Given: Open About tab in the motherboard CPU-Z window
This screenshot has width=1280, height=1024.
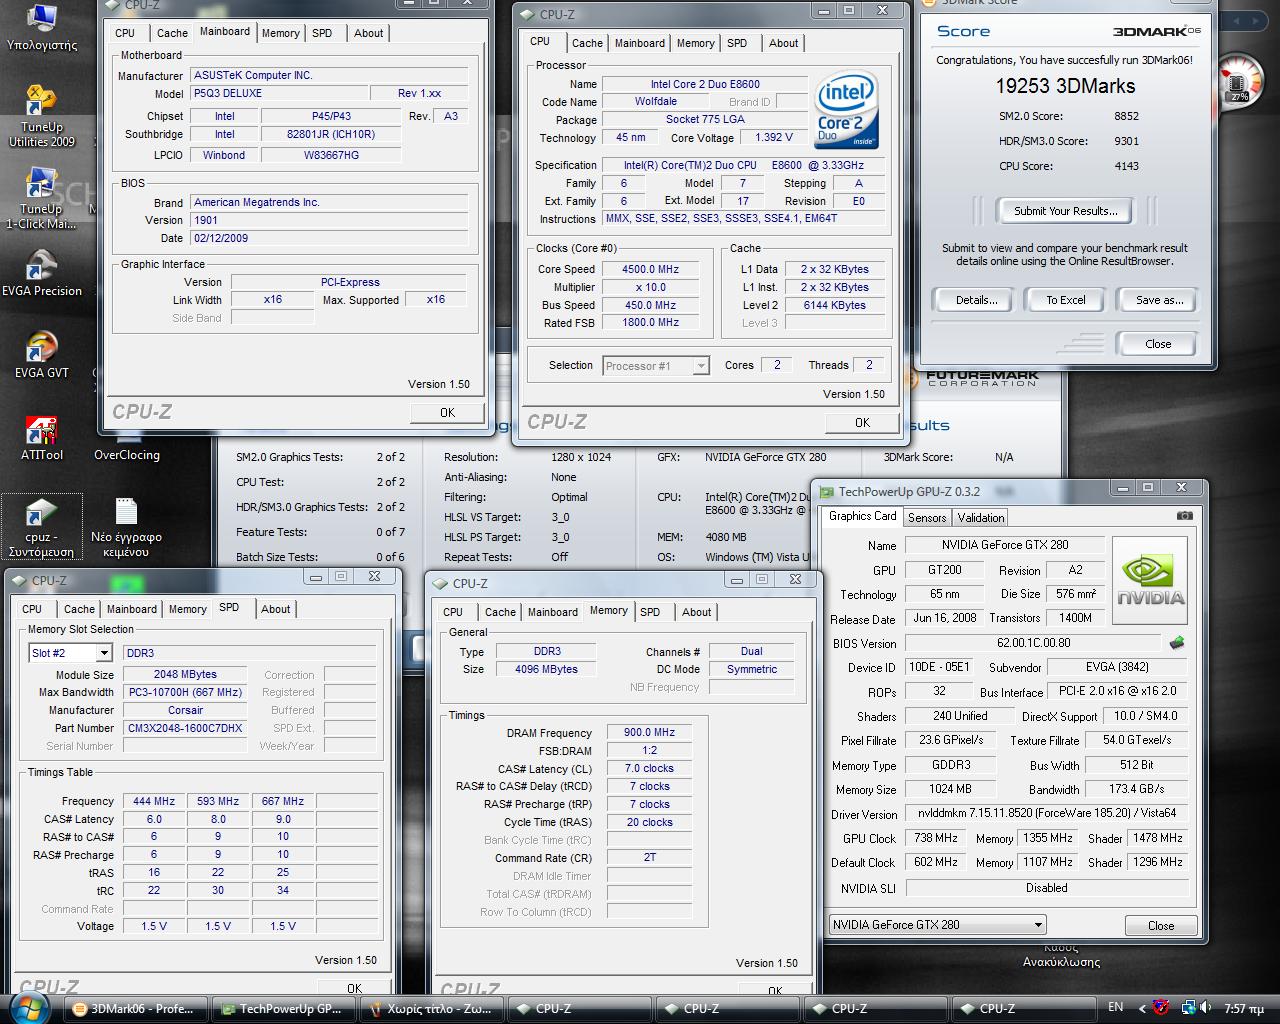Looking at the screenshot, I should (x=368, y=33).
